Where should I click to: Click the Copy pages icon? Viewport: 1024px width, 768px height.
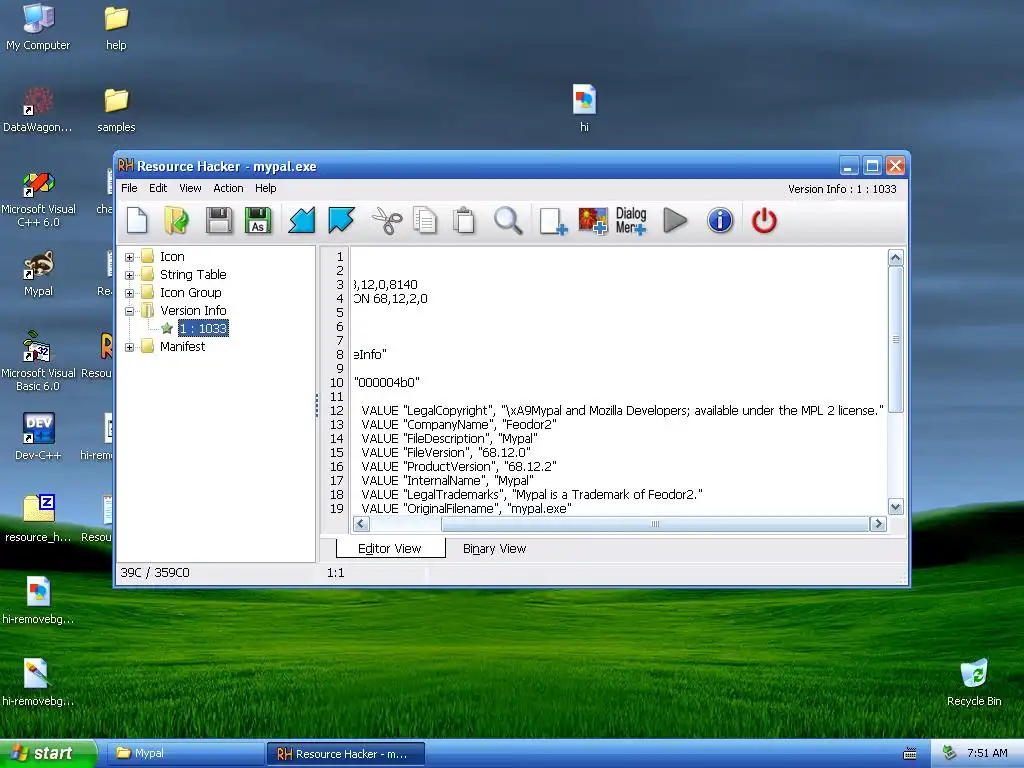(x=425, y=221)
